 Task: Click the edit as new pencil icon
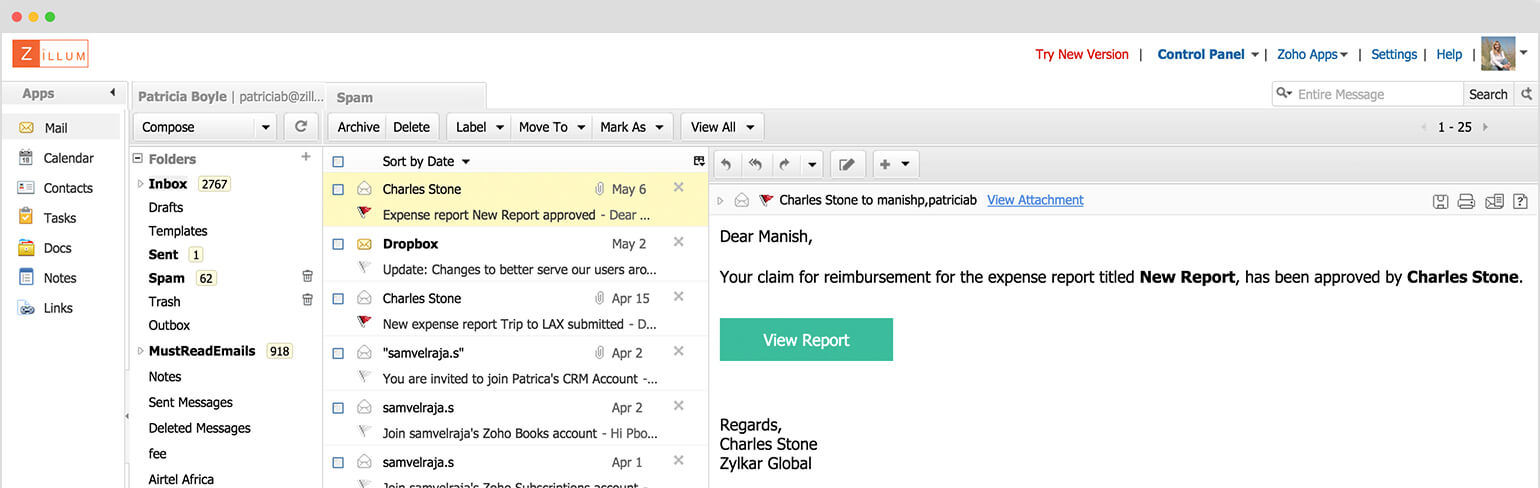click(848, 164)
